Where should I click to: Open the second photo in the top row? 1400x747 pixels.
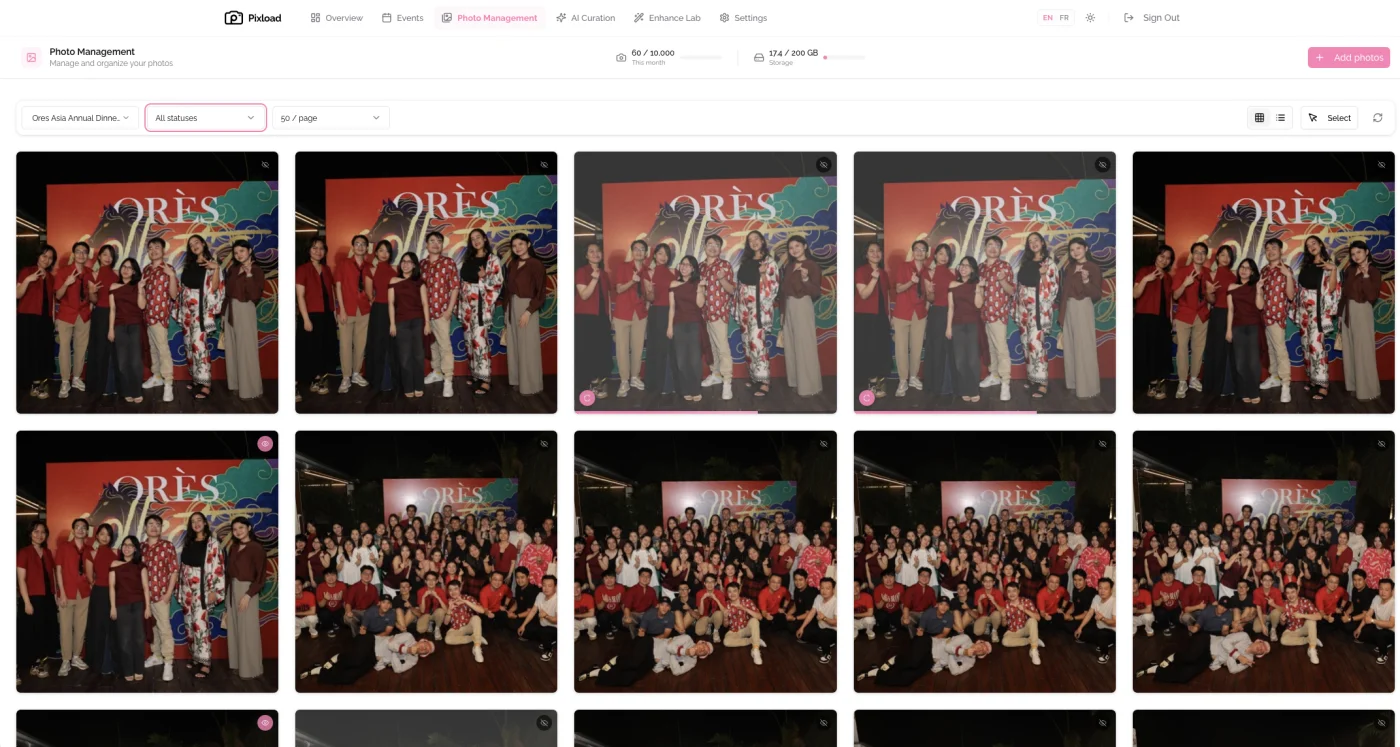click(x=426, y=283)
